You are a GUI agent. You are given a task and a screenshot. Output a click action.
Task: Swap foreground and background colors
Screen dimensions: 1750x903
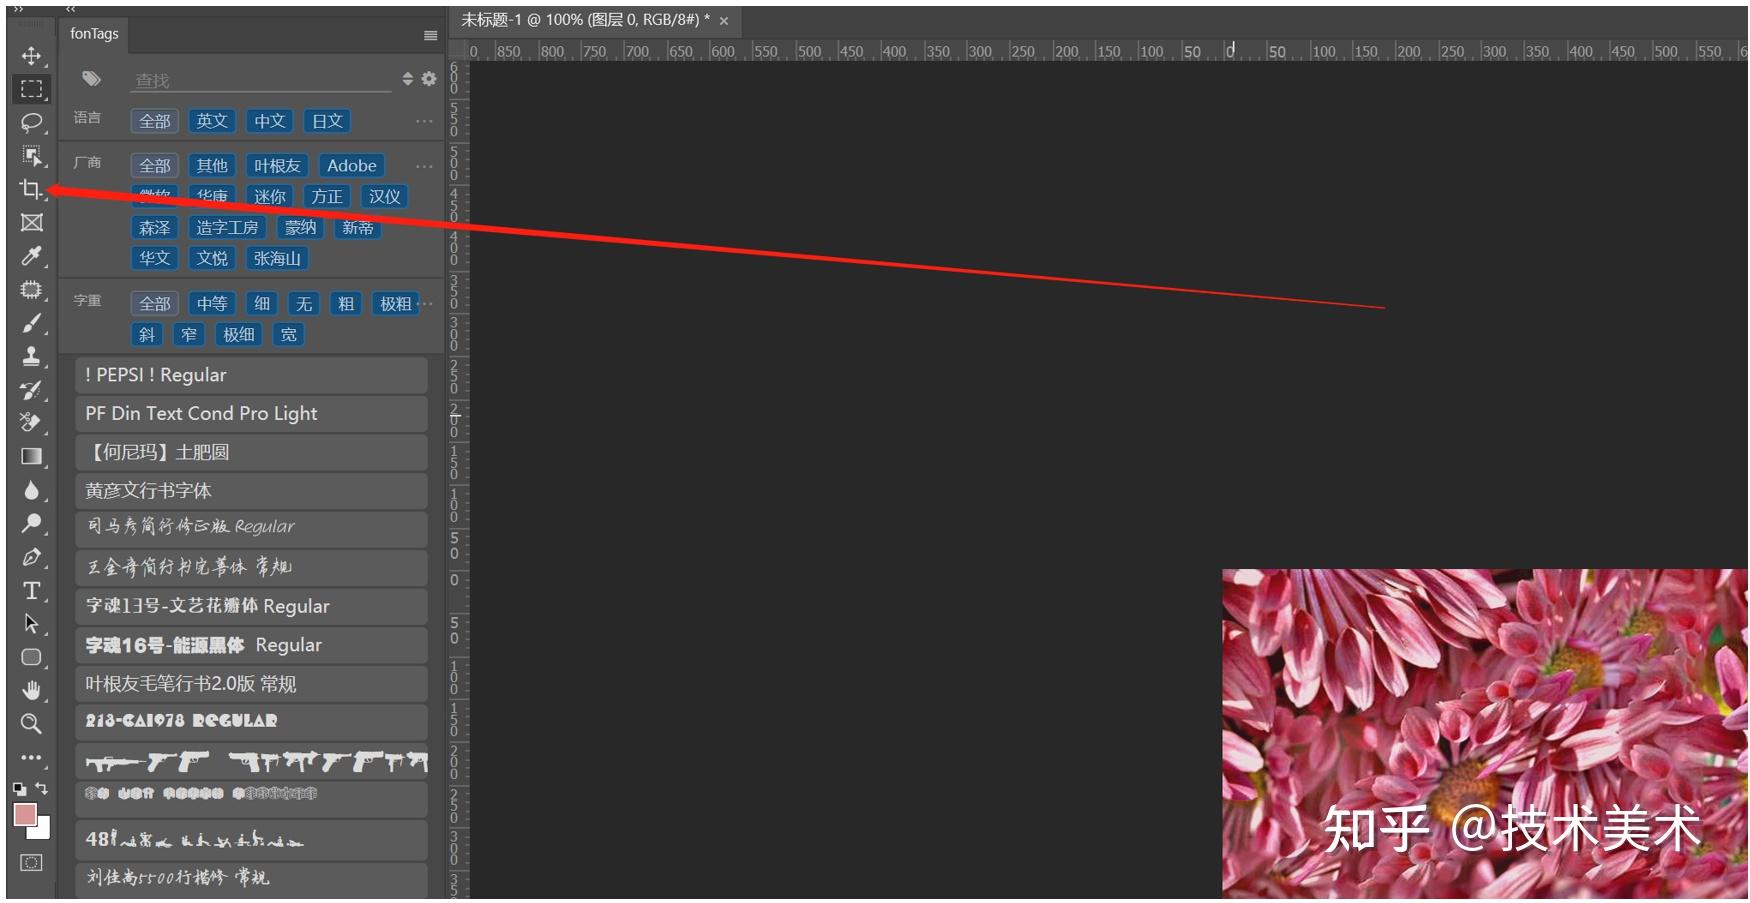point(42,788)
